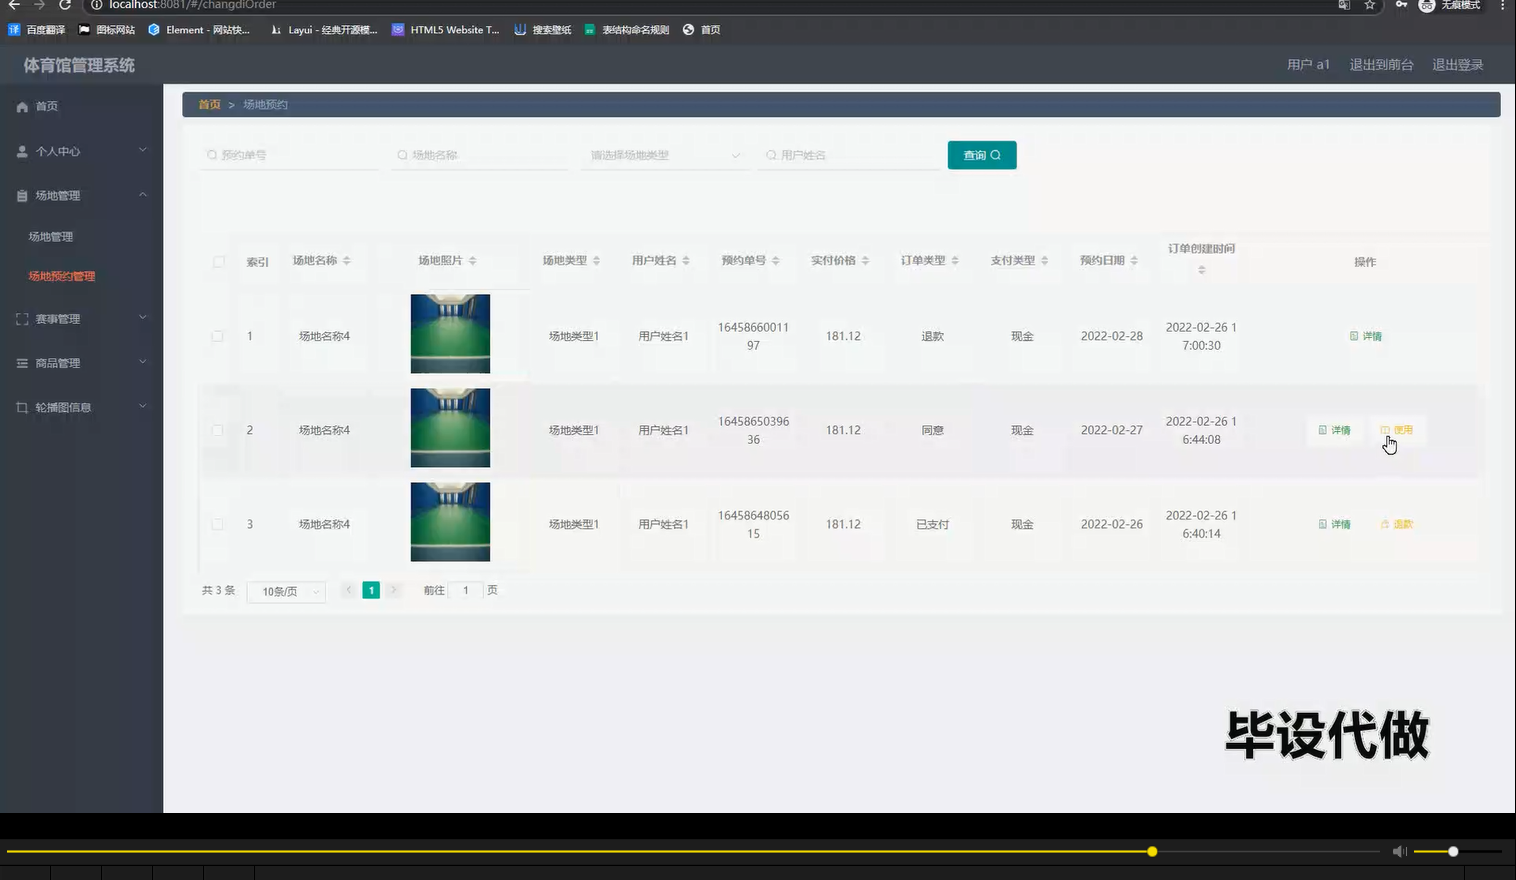Open 首页 in the sidebar
Viewport: 1516px width, 880px height.
click(47, 106)
